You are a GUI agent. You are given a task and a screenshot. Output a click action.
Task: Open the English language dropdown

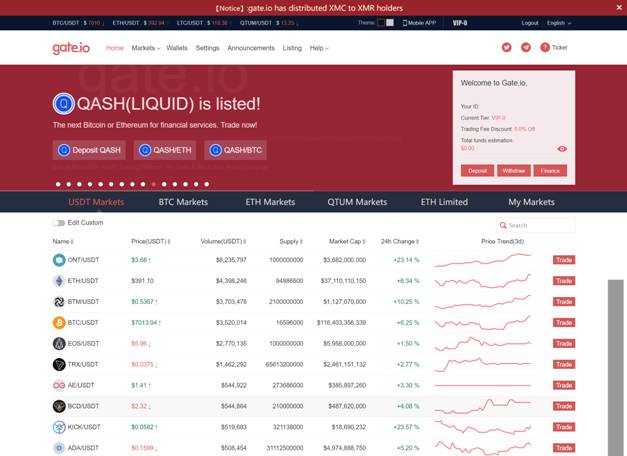click(x=559, y=23)
